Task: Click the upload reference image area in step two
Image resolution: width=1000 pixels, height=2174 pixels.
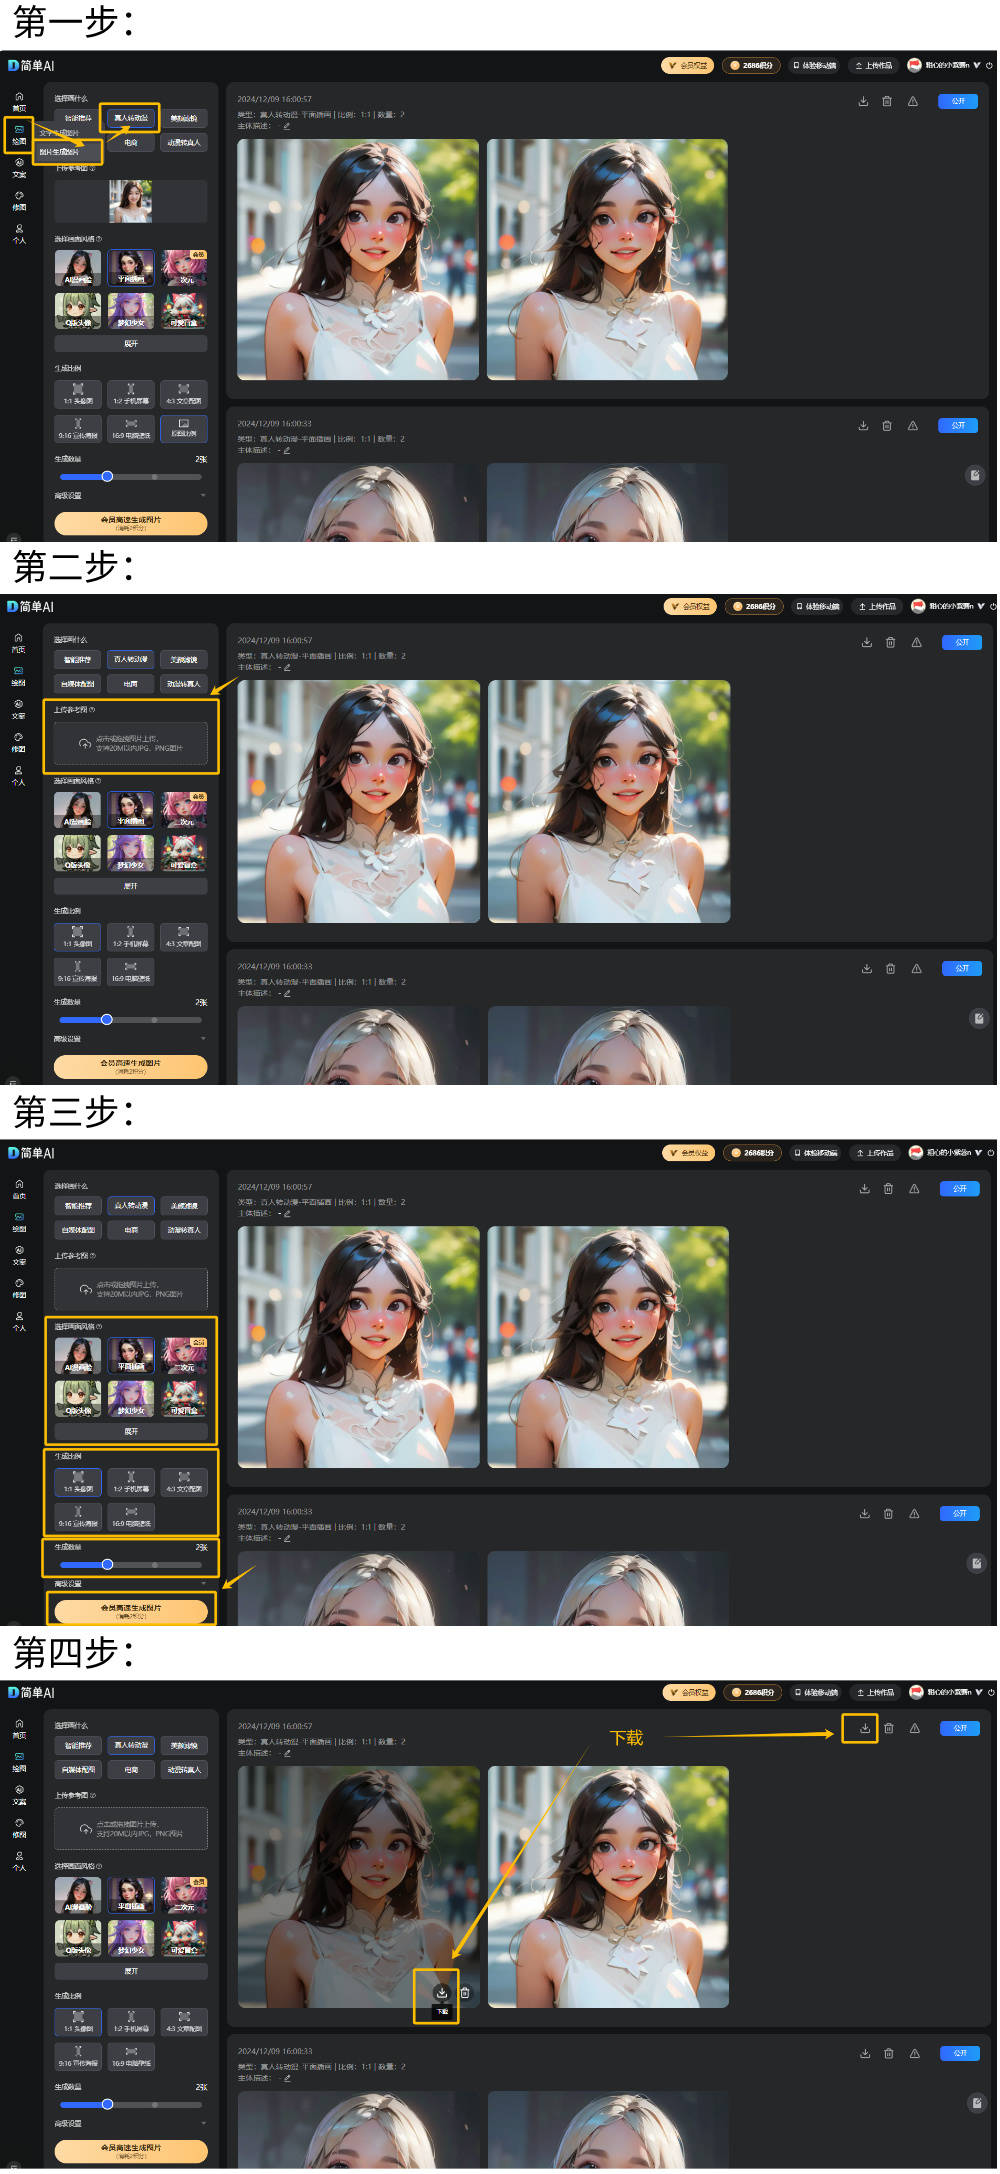Action: click(131, 743)
